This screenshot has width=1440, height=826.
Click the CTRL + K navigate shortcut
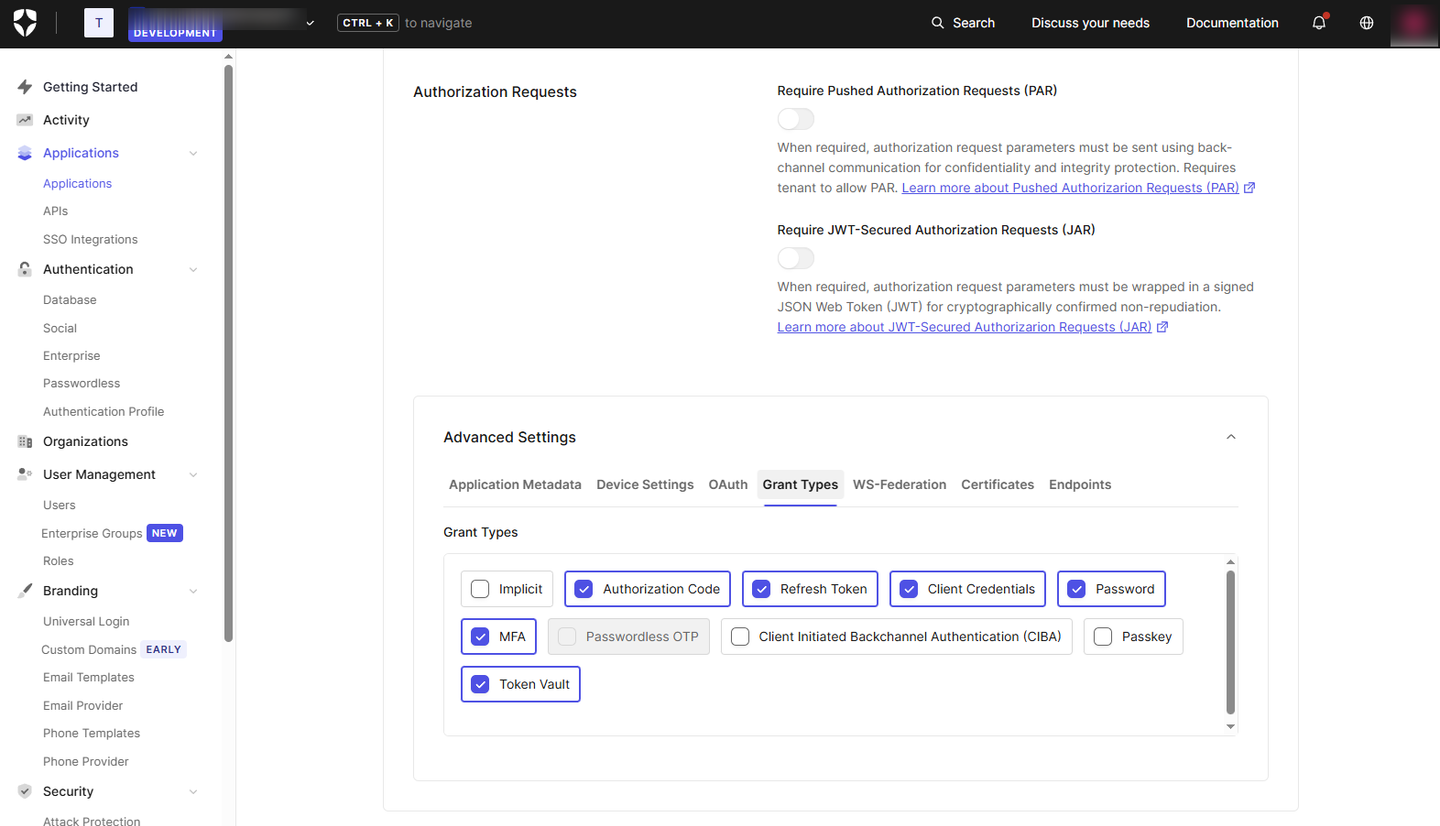(368, 23)
